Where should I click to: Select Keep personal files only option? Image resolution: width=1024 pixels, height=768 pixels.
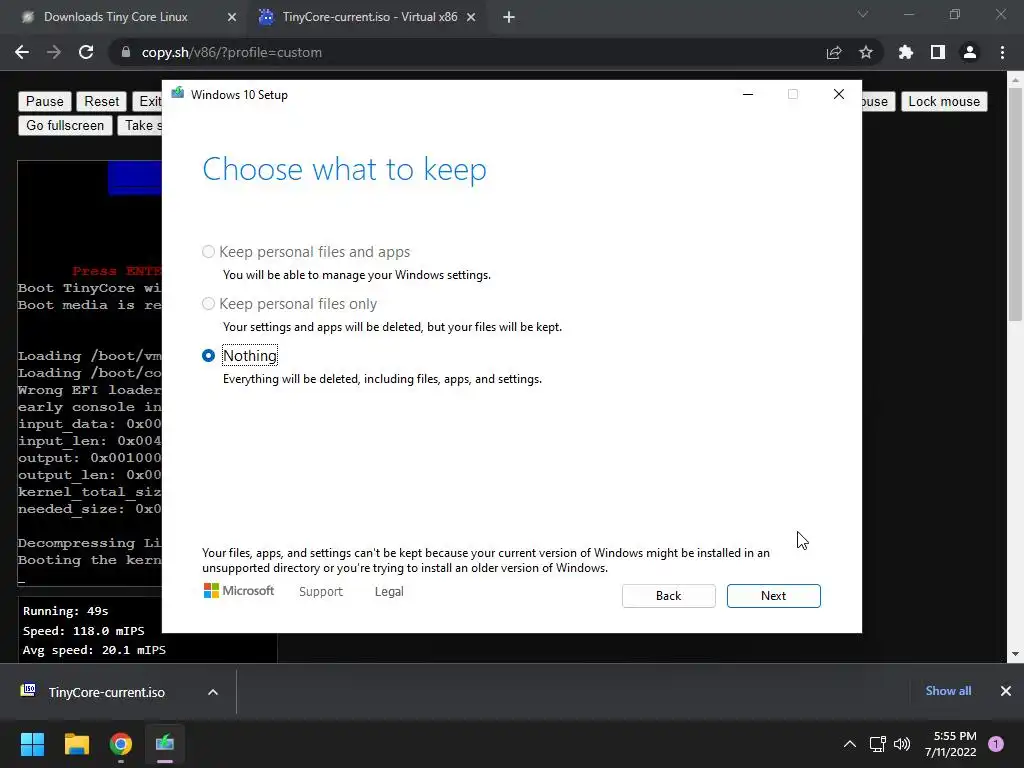point(208,304)
